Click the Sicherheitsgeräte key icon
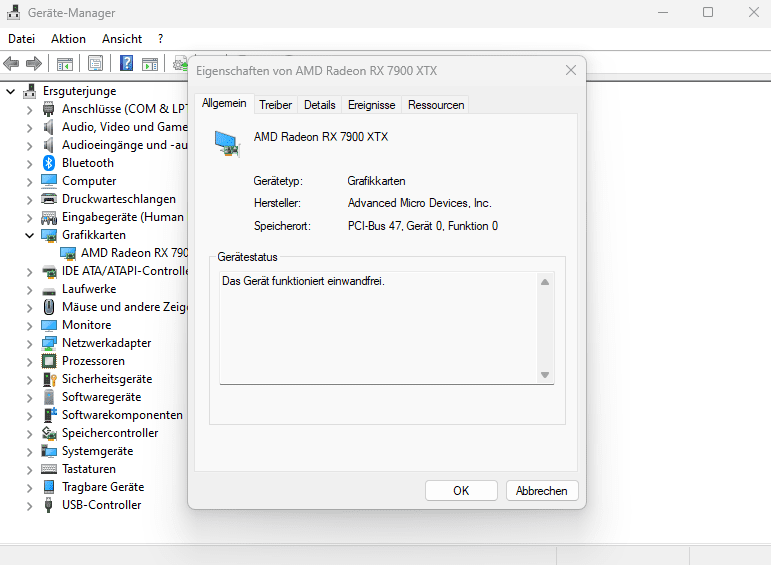The image size is (771, 565). tap(50, 379)
